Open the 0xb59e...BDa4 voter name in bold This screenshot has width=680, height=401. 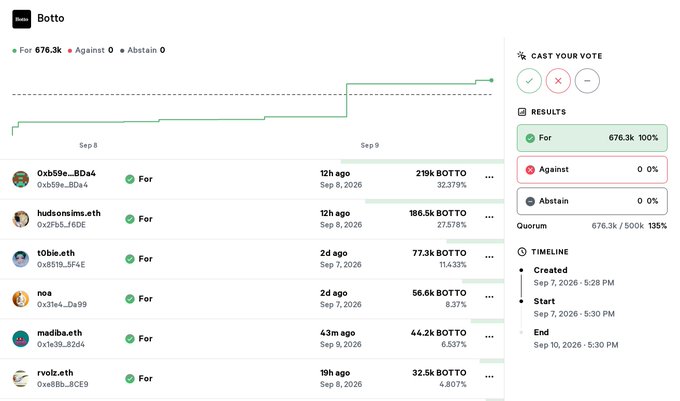click(66, 173)
